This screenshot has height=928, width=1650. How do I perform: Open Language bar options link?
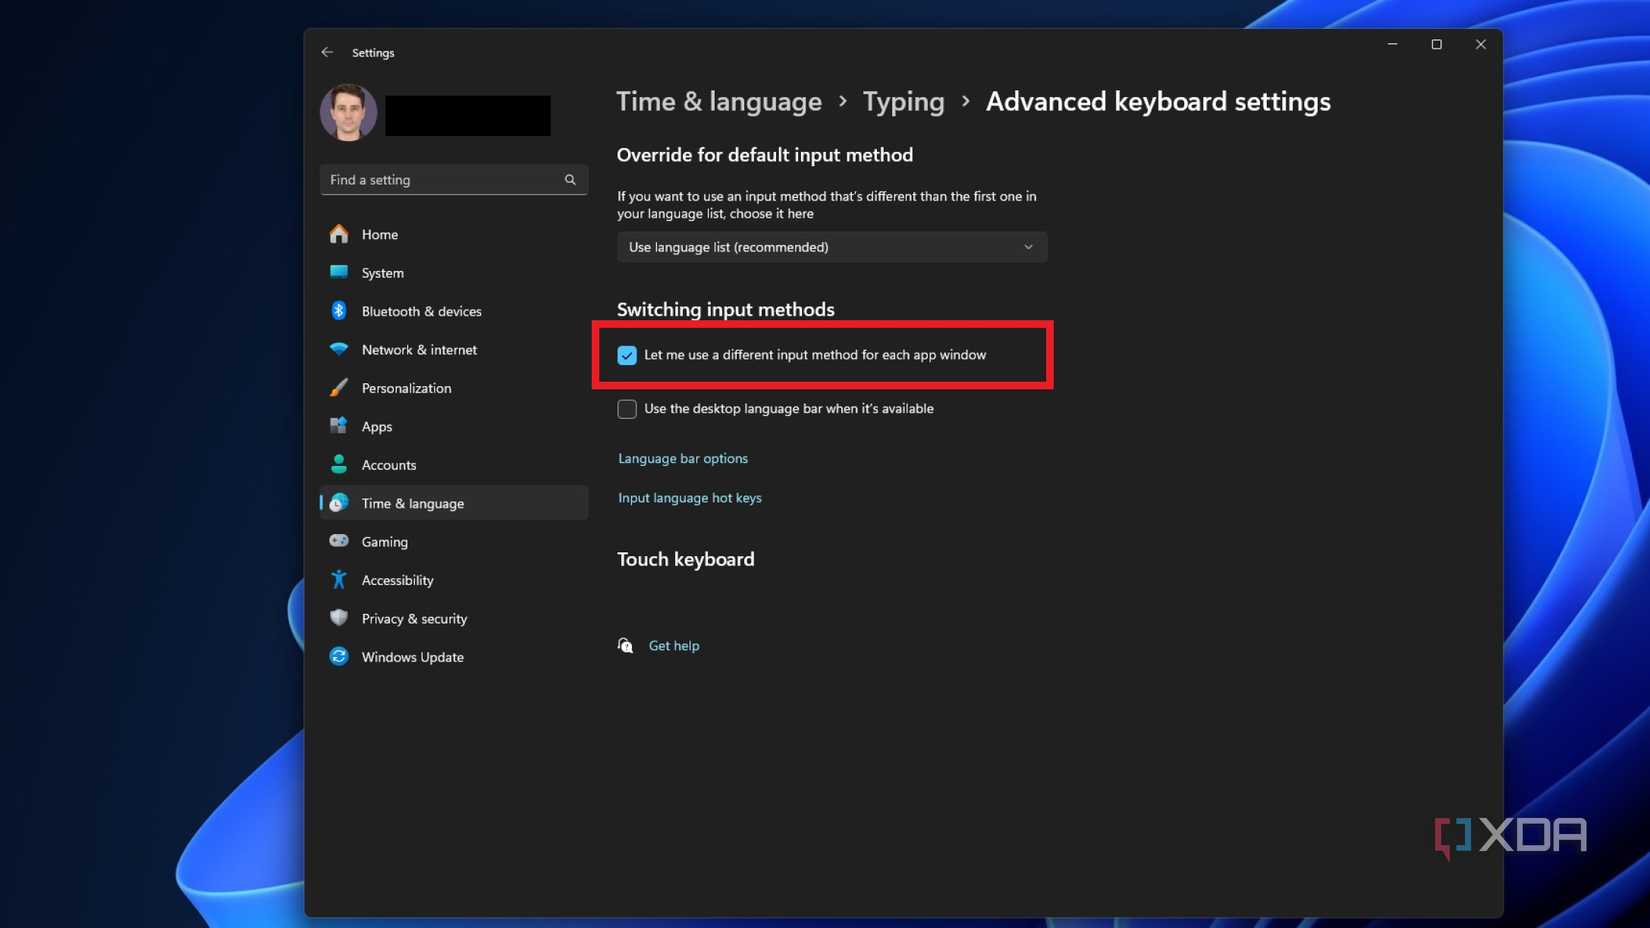coord(682,458)
